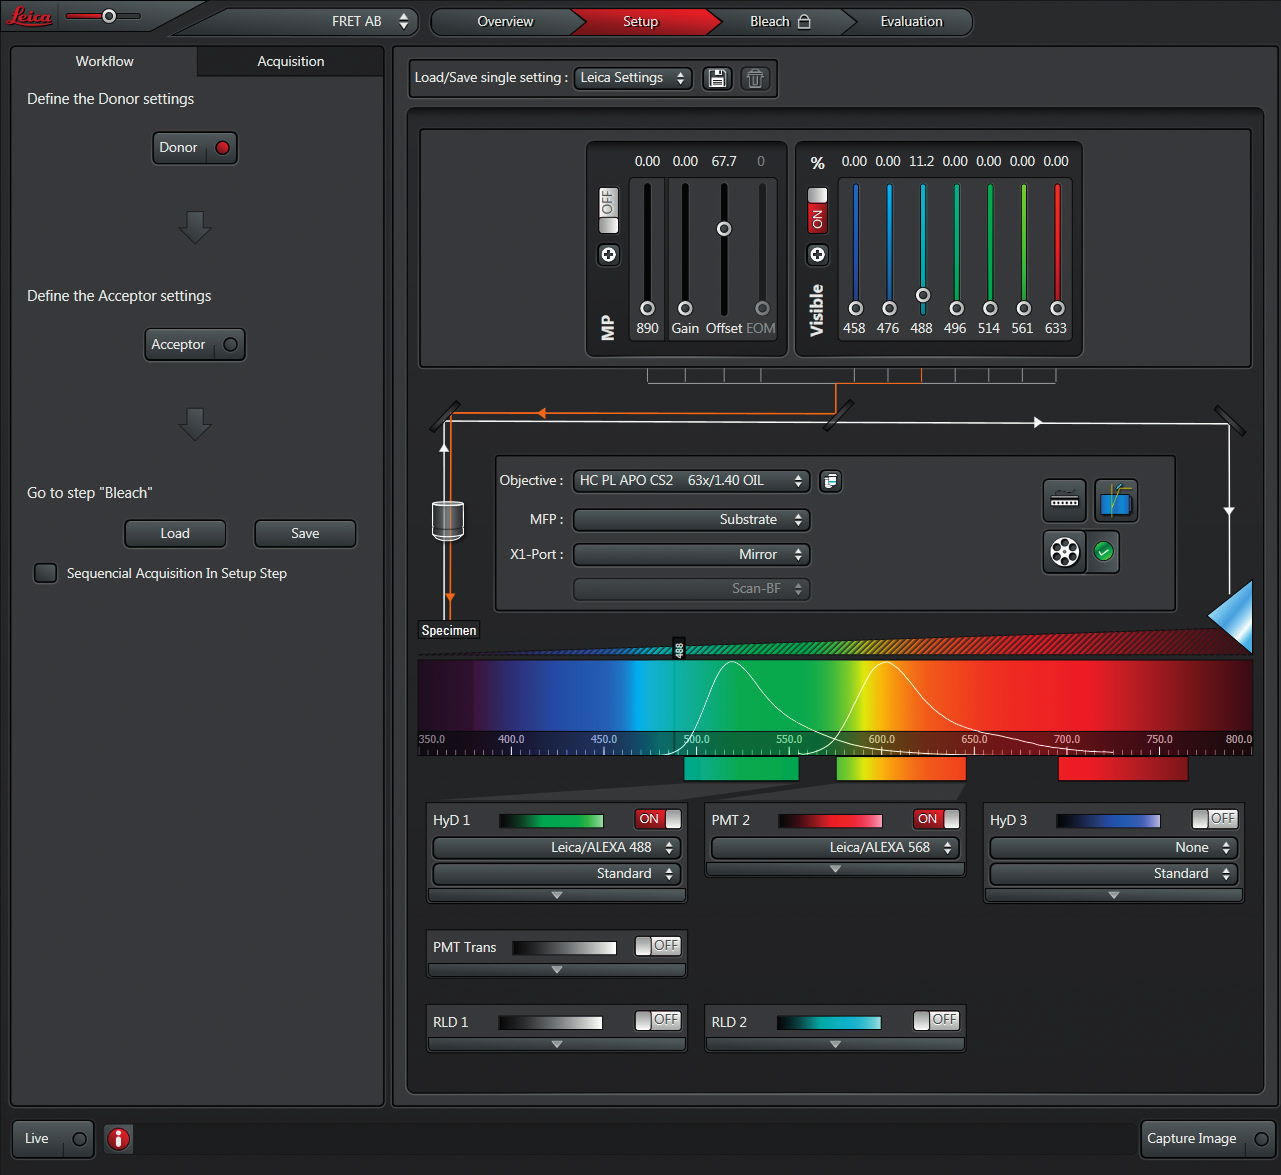Enable the RLD 2 detector

(x=936, y=1020)
